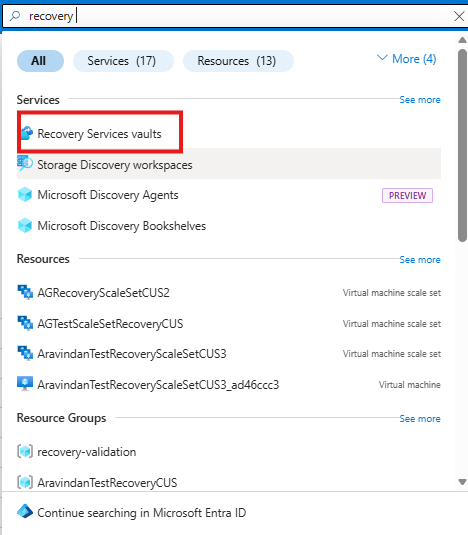Click the AGRecoveryScaleSetCUS2 scale set icon
Screen dimensions: 468x535
point(25,292)
